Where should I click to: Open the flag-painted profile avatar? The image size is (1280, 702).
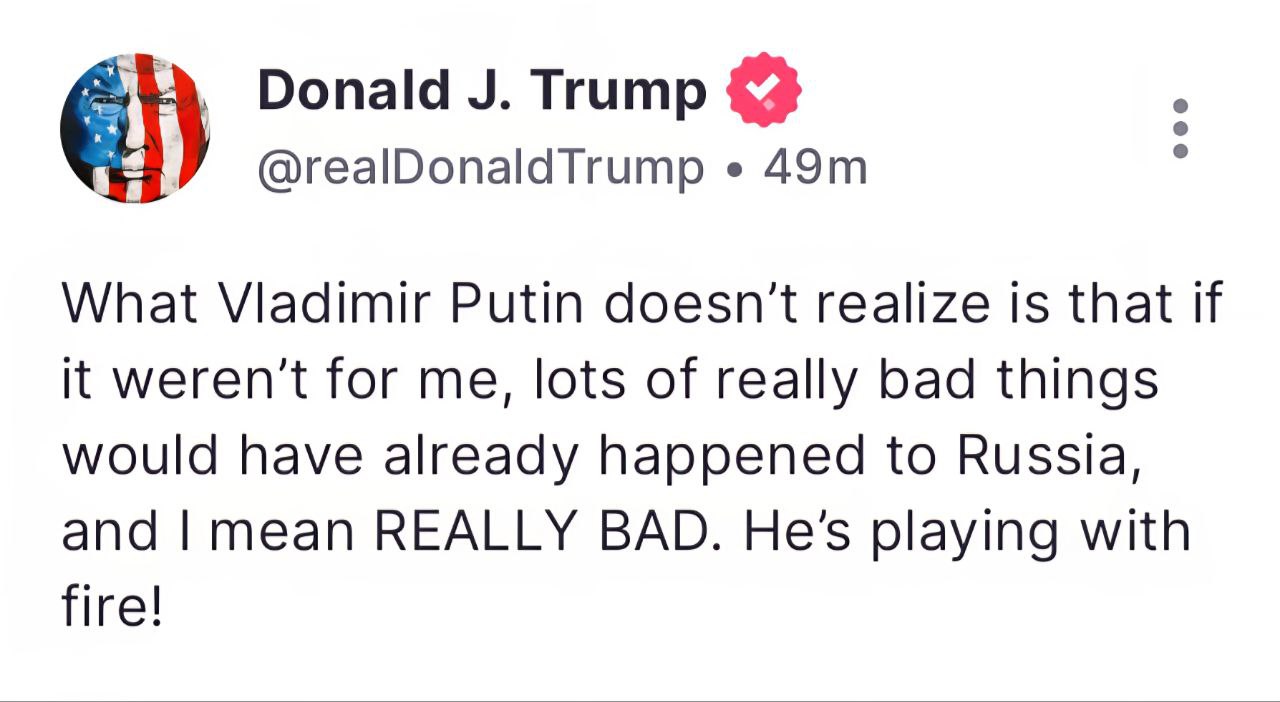pyautogui.click(x=135, y=128)
